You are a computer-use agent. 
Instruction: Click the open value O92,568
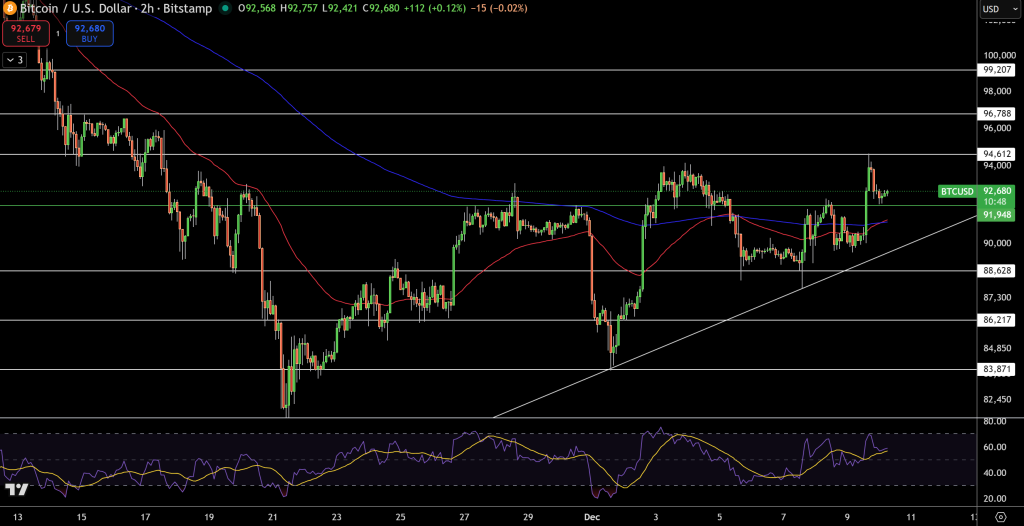(x=259, y=8)
